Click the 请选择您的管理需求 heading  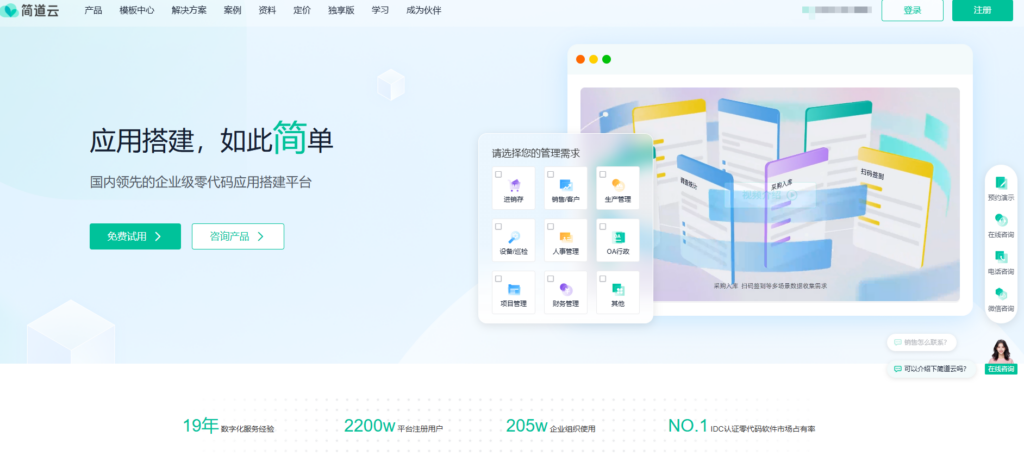pyautogui.click(x=536, y=153)
